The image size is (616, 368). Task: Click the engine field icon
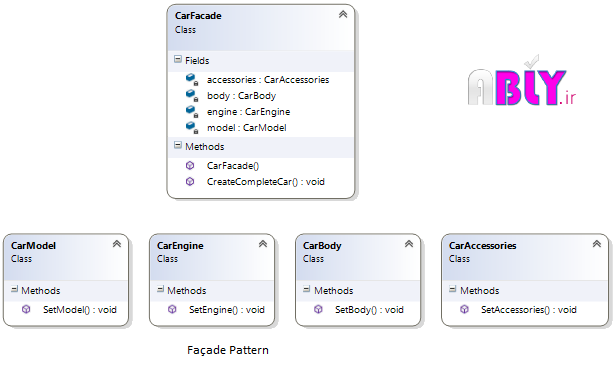(192, 112)
